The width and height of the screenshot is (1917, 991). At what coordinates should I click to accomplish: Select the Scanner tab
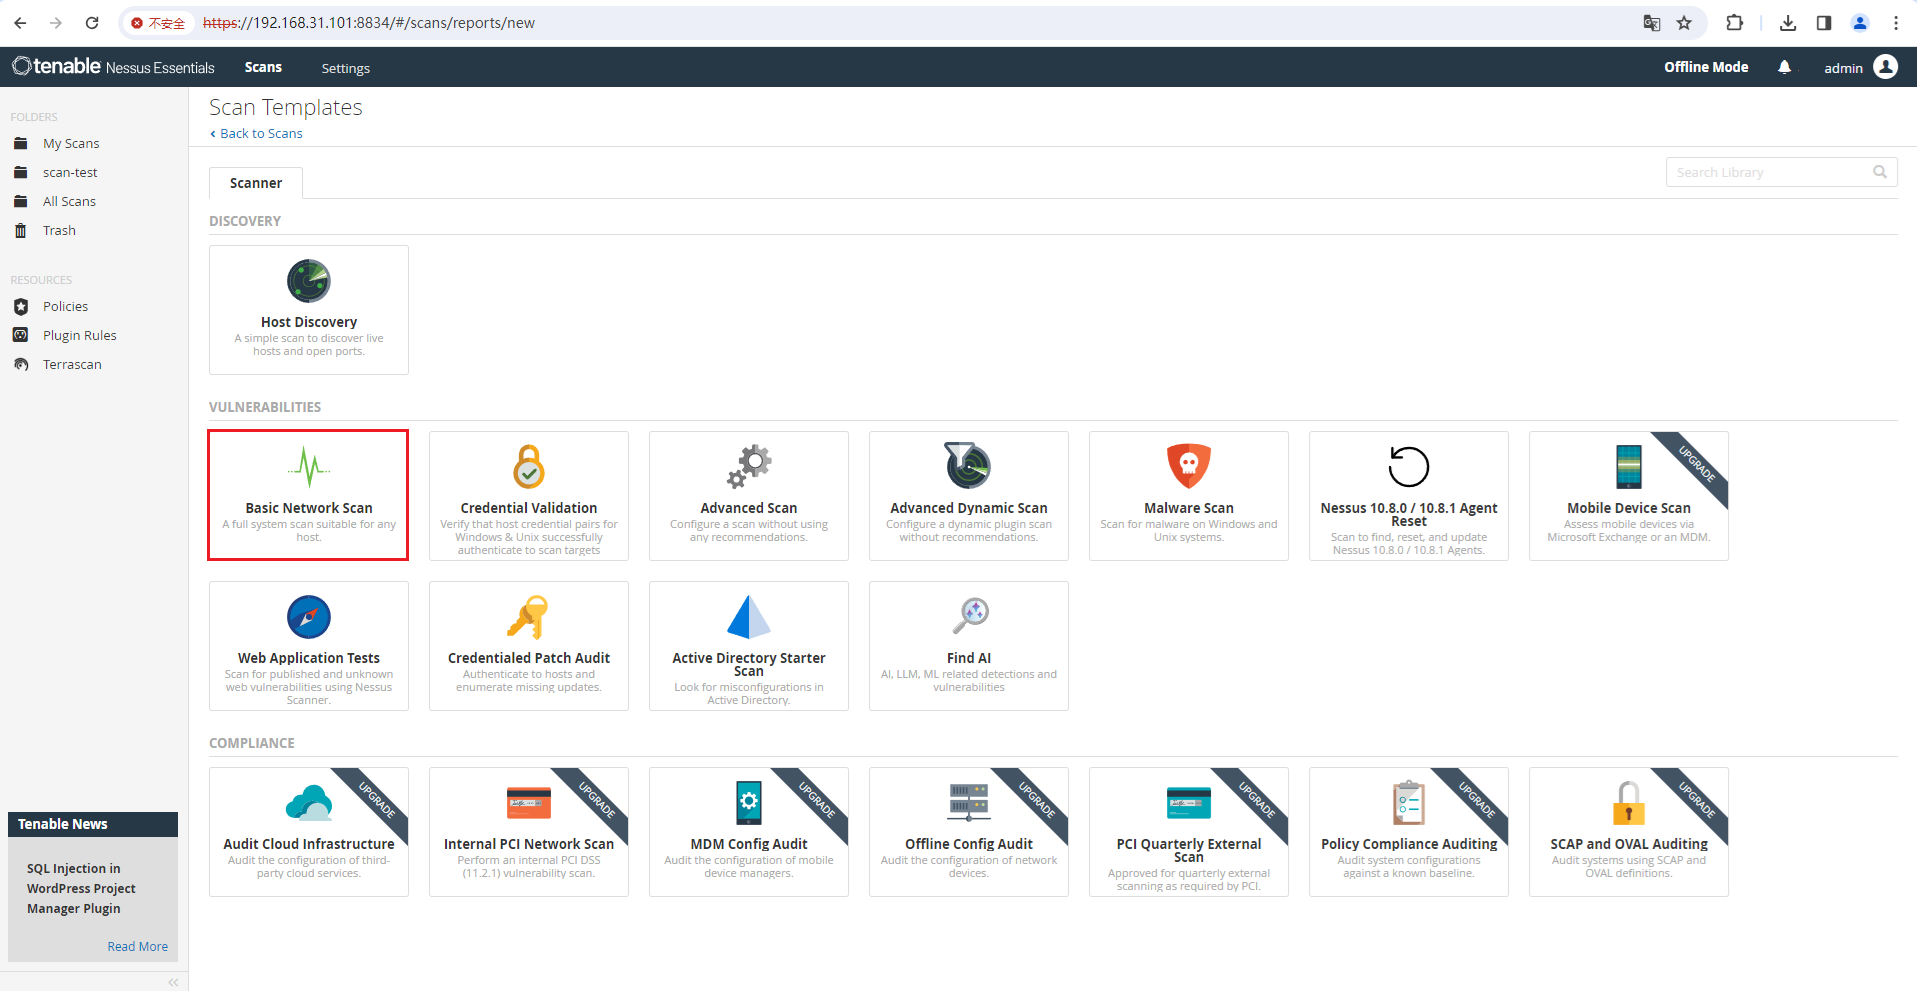pyautogui.click(x=256, y=183)
